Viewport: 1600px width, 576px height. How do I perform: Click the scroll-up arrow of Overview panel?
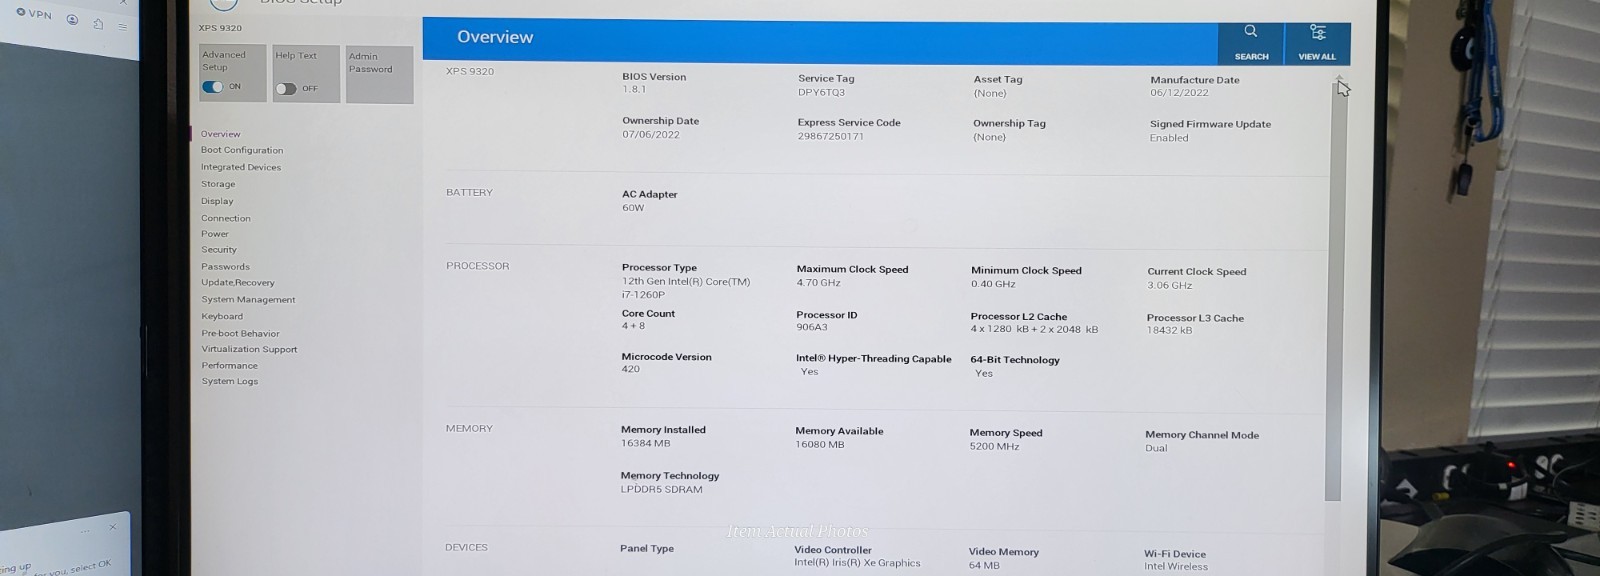(1338, 78)
